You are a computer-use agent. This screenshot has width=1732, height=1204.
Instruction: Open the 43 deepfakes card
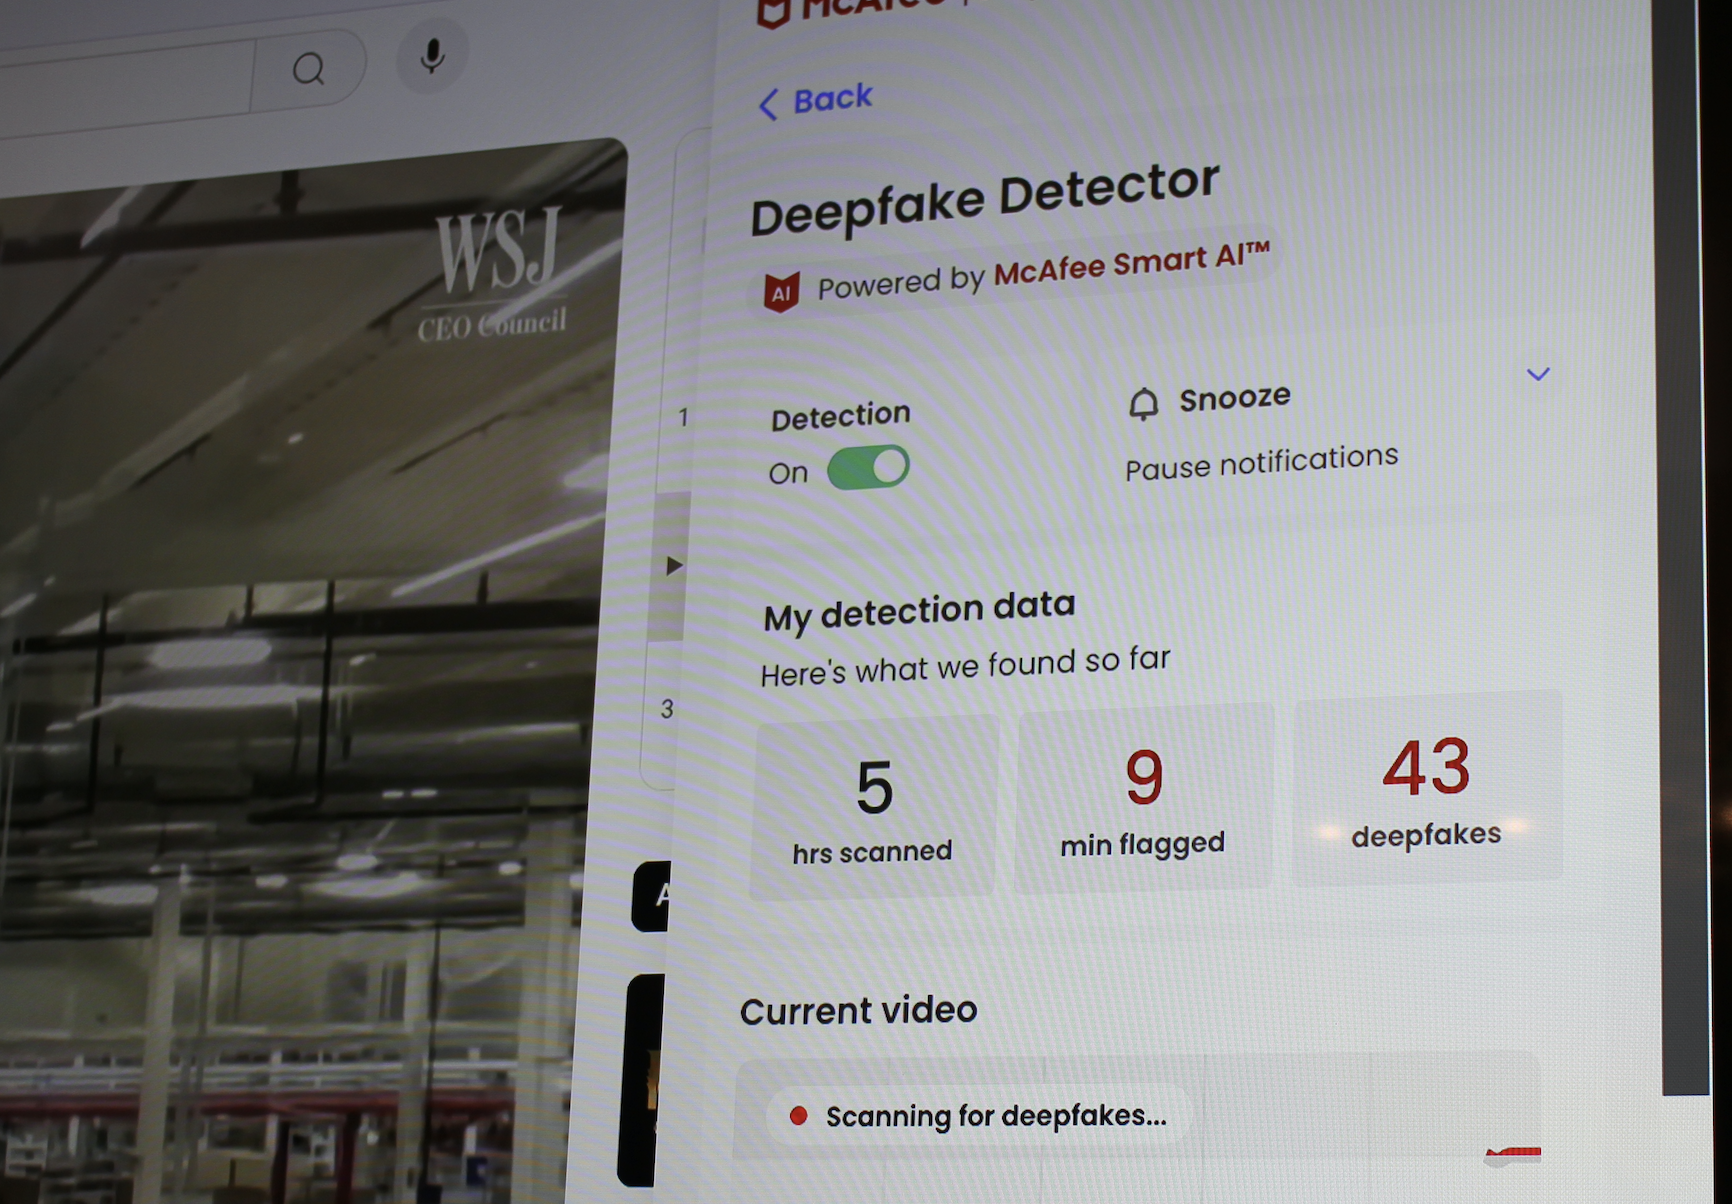tap(1427, 788)
